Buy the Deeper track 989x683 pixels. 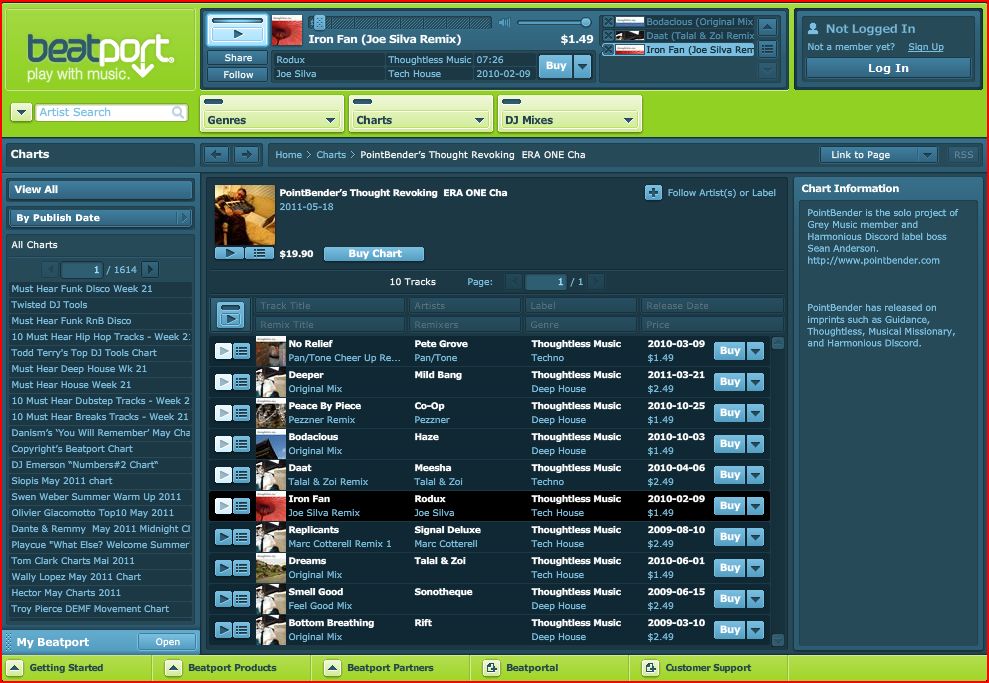coord(730,382)
